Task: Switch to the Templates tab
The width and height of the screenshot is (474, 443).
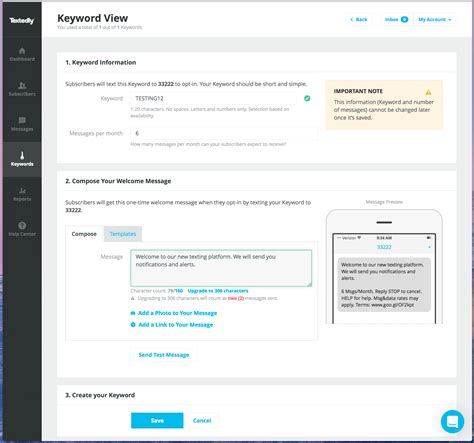Action: point(123,234)
